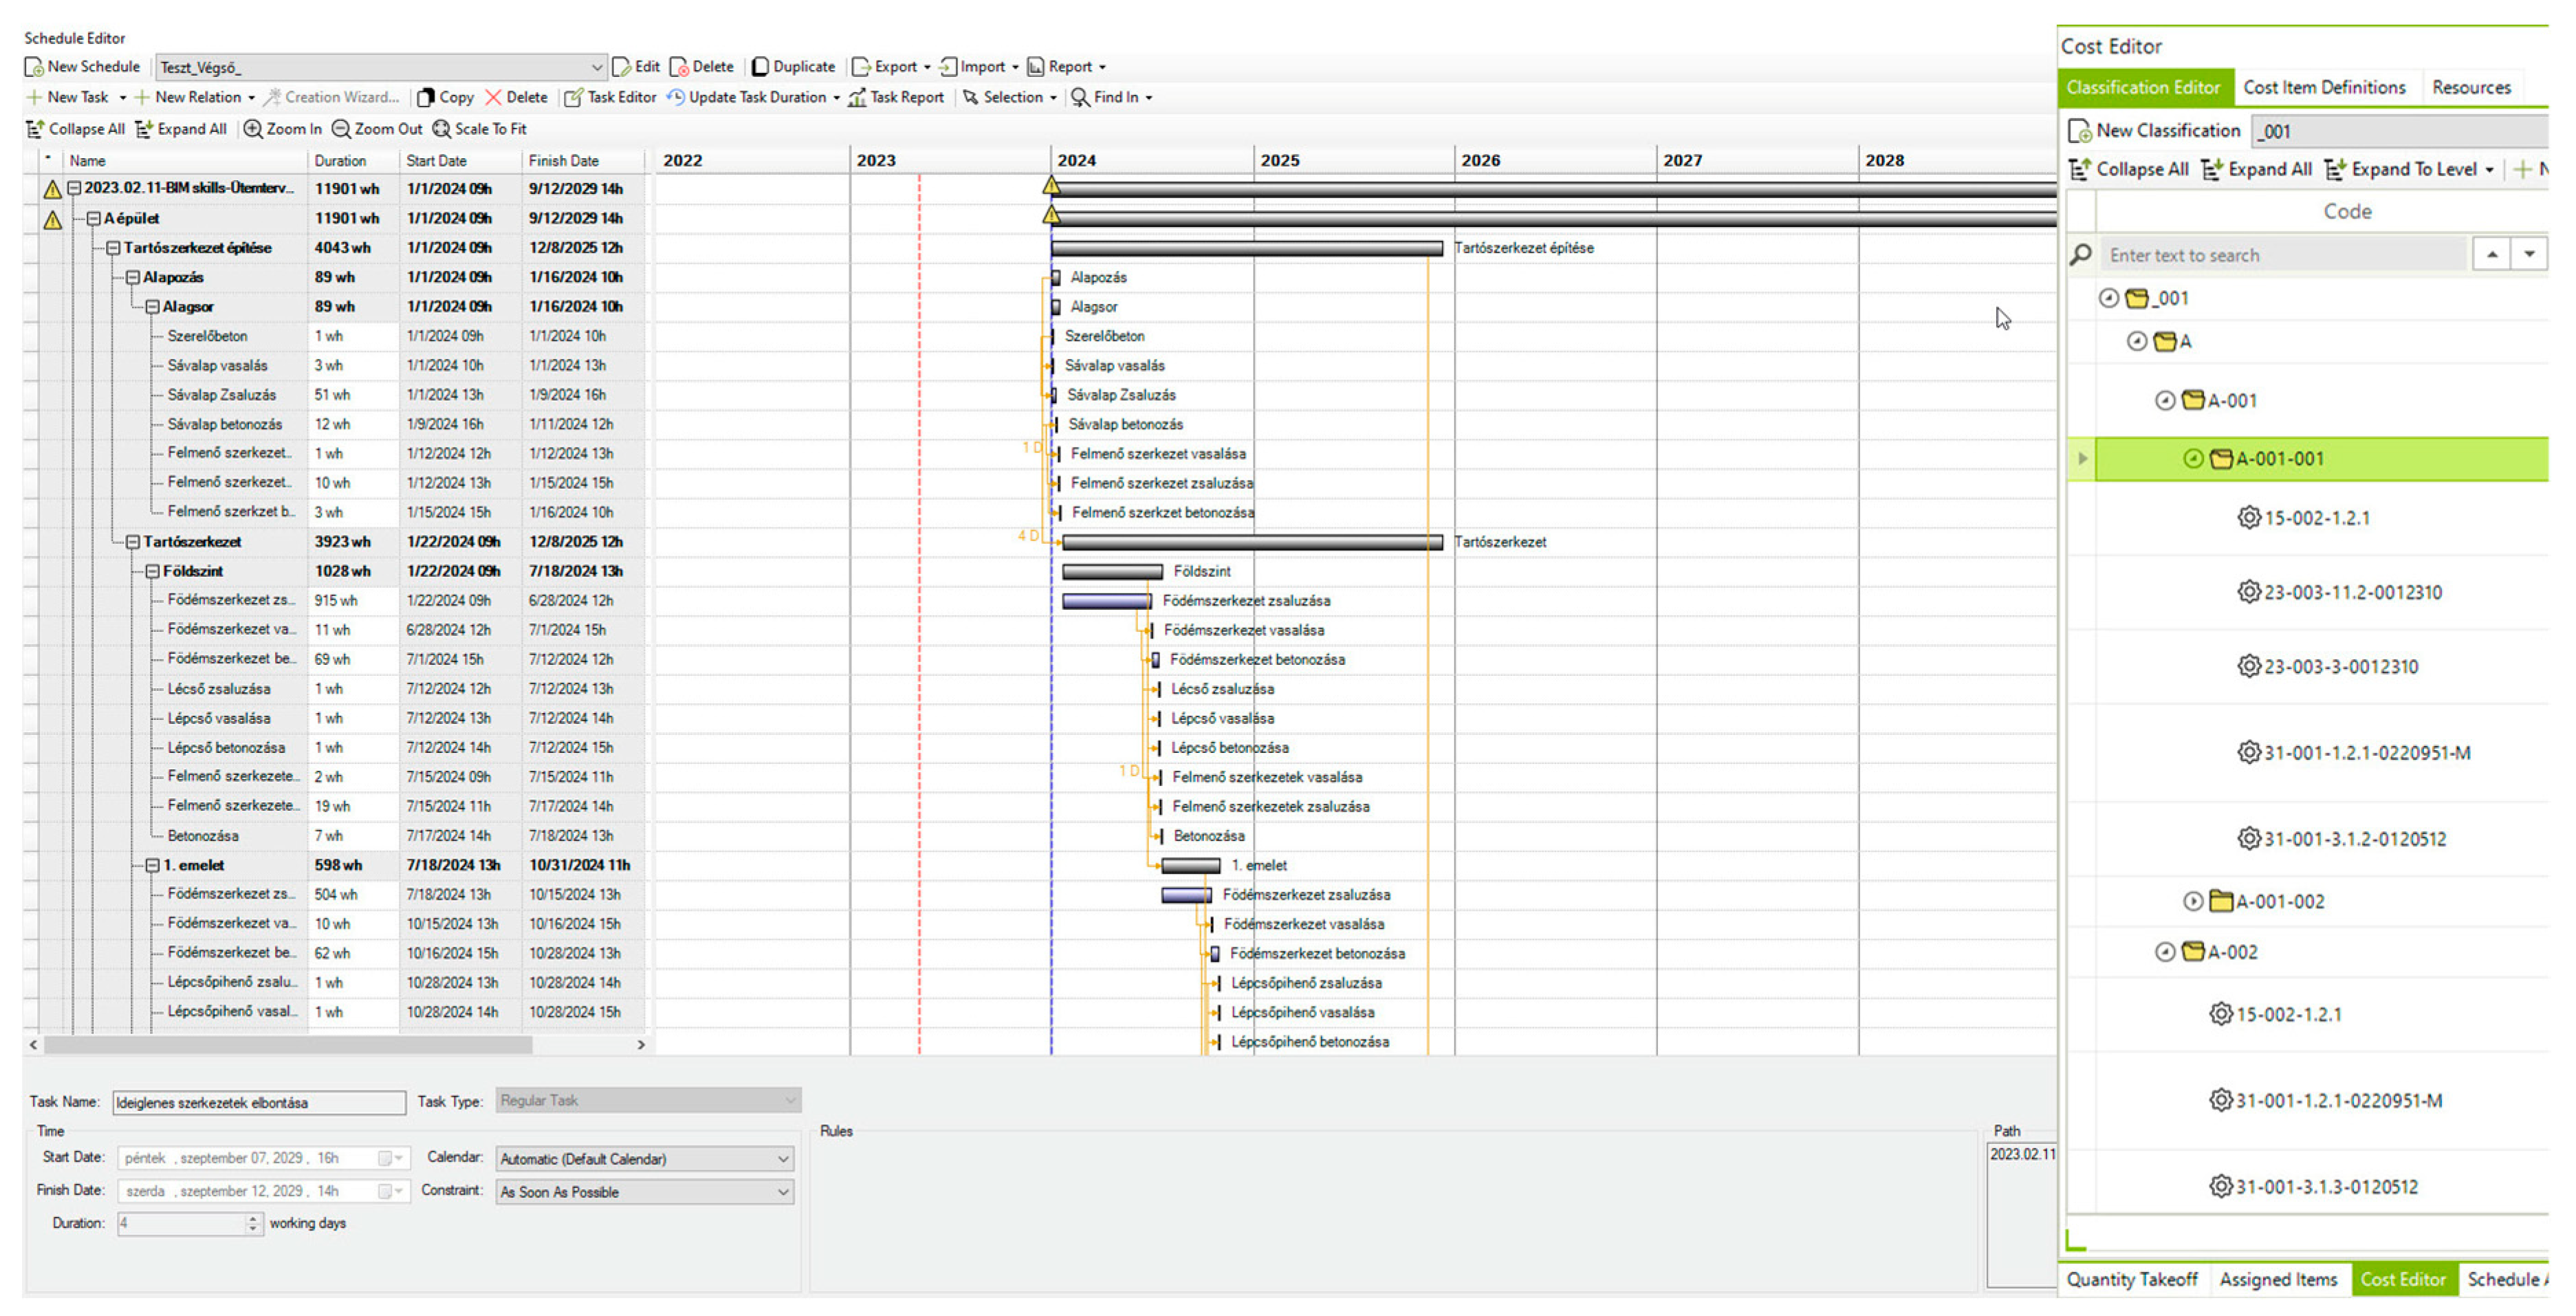The image size is (2576, 1316).
Task: Open the Task Editor tool
Action: point(610,97)
